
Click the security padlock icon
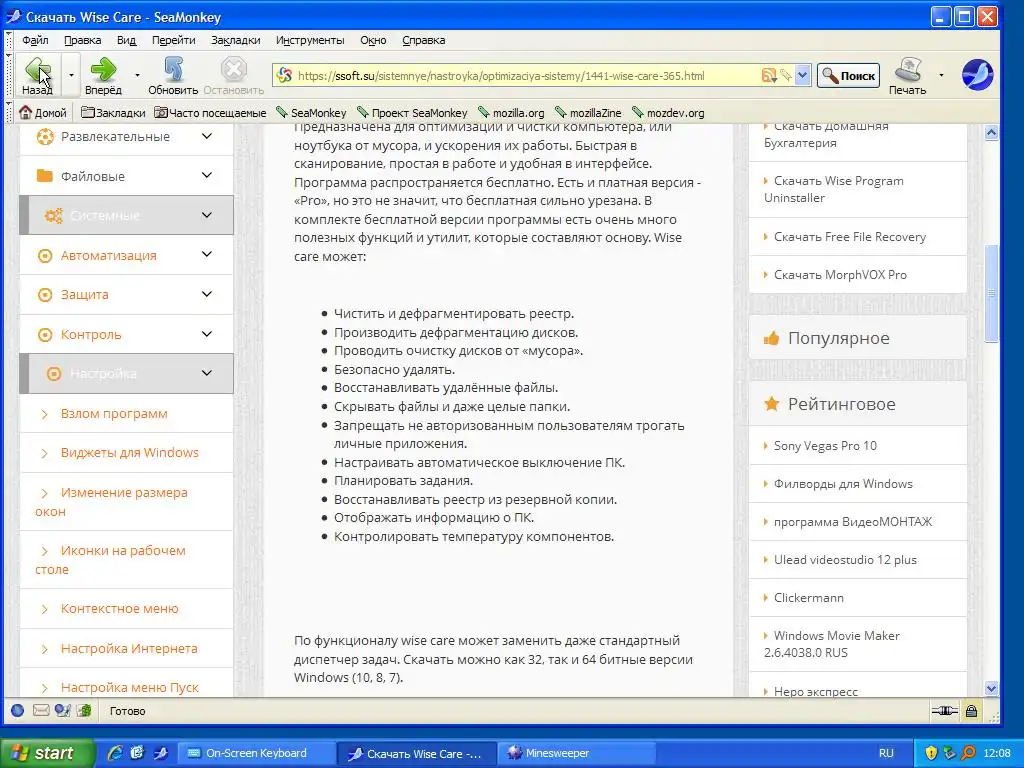click(971, 711)
